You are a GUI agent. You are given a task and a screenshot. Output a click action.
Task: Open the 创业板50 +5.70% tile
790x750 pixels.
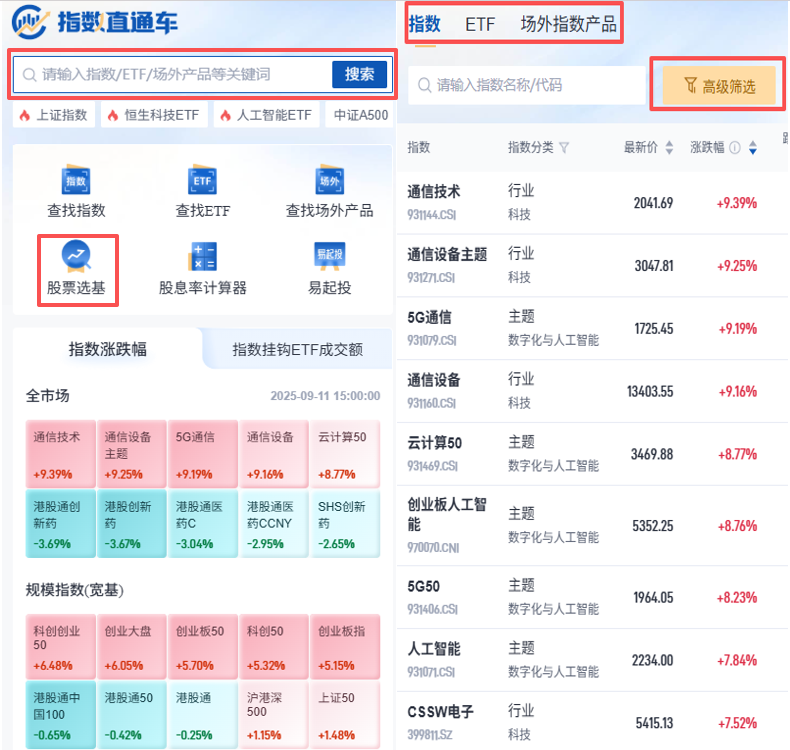203,647
